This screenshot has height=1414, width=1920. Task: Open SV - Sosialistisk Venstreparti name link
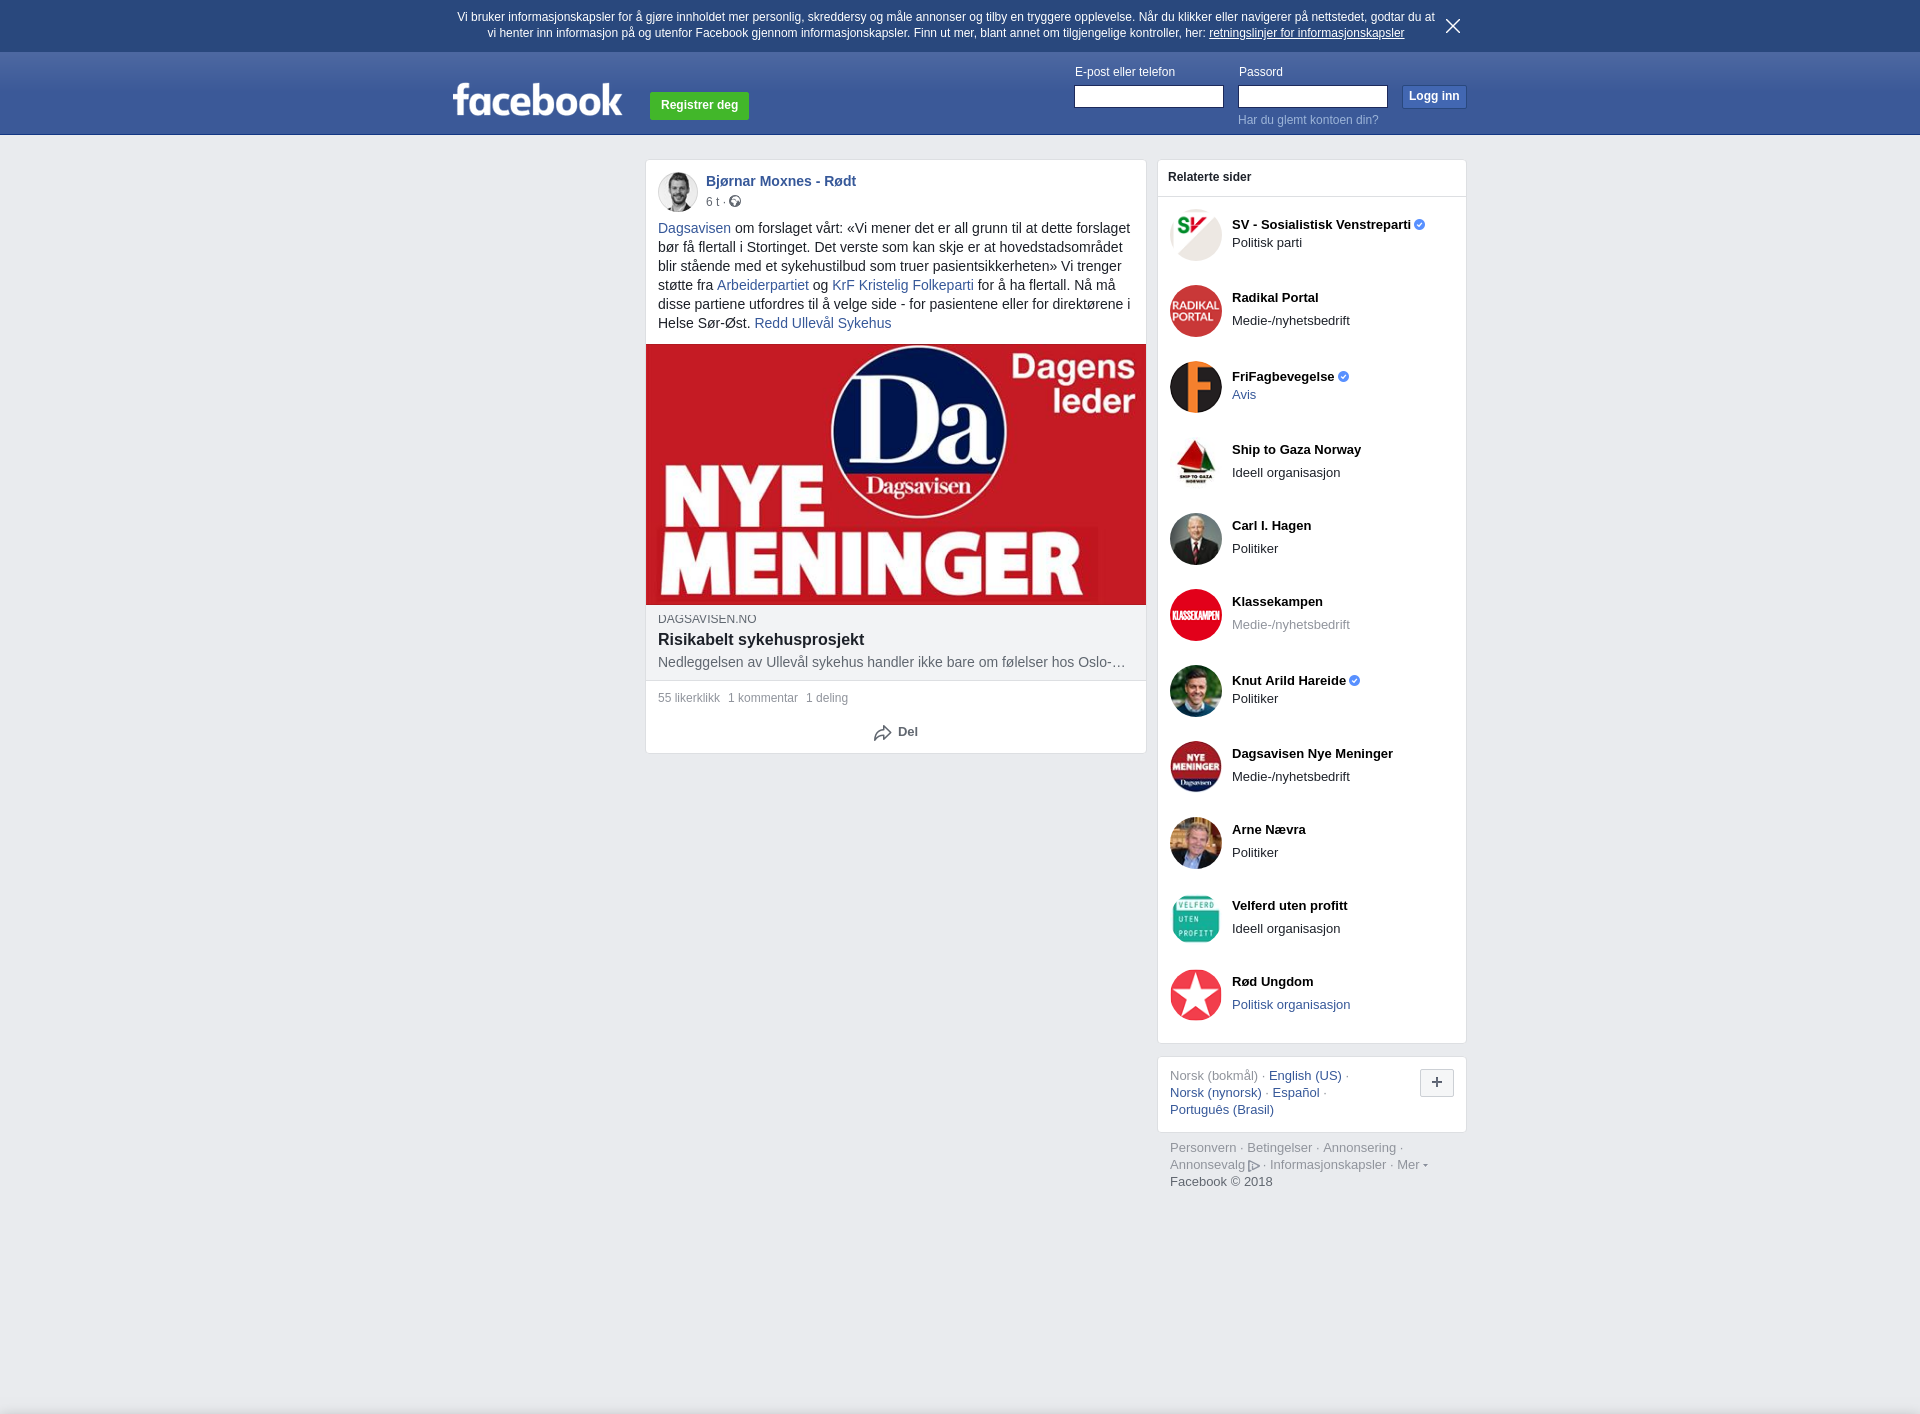click(x=1321, y=225)
